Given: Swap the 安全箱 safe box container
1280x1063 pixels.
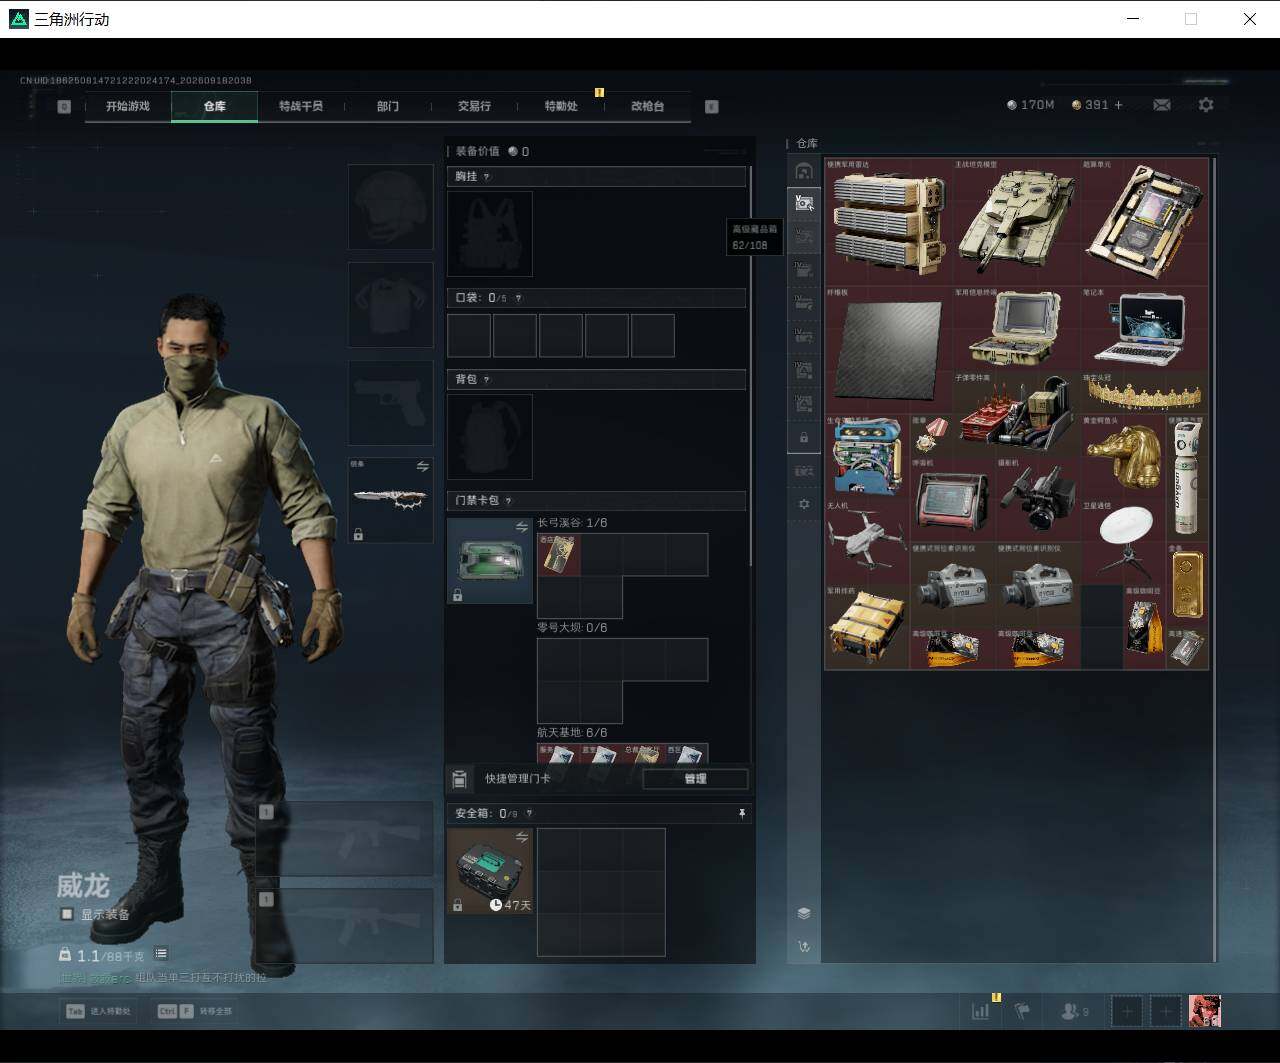Looking at the screenshot, I should [522, 837].
